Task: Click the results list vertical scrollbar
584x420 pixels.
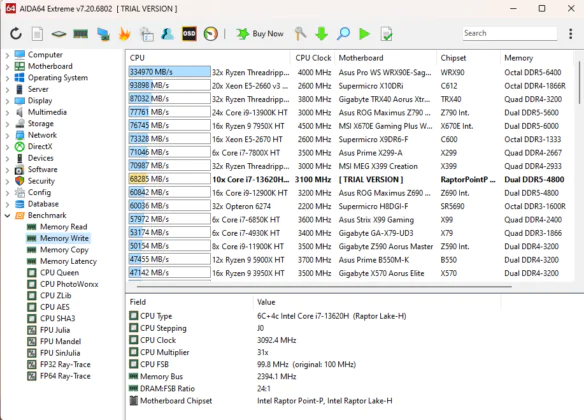Action: click(579, 83)
